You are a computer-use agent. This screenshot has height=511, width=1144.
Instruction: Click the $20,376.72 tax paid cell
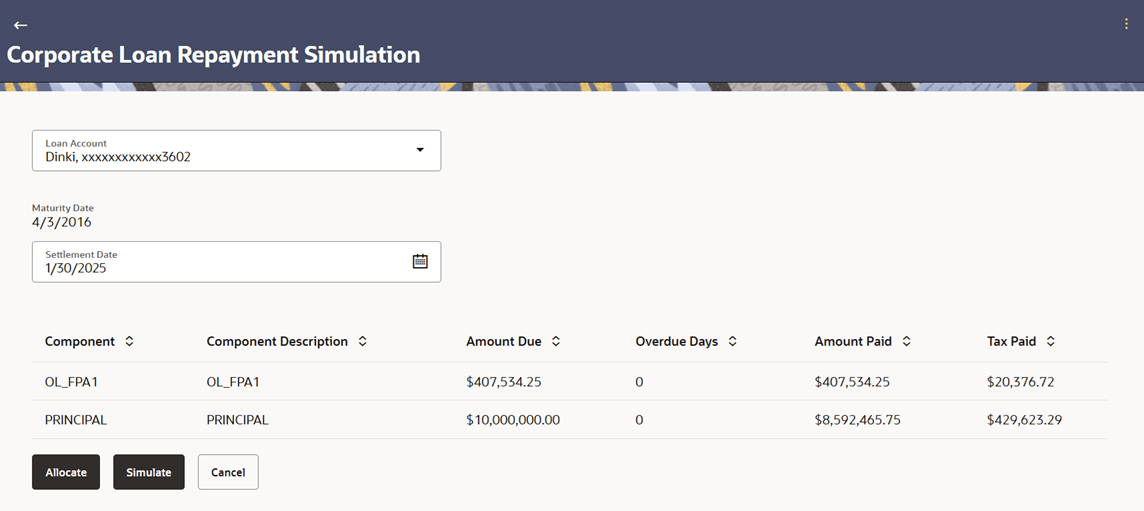(1020, 382)
